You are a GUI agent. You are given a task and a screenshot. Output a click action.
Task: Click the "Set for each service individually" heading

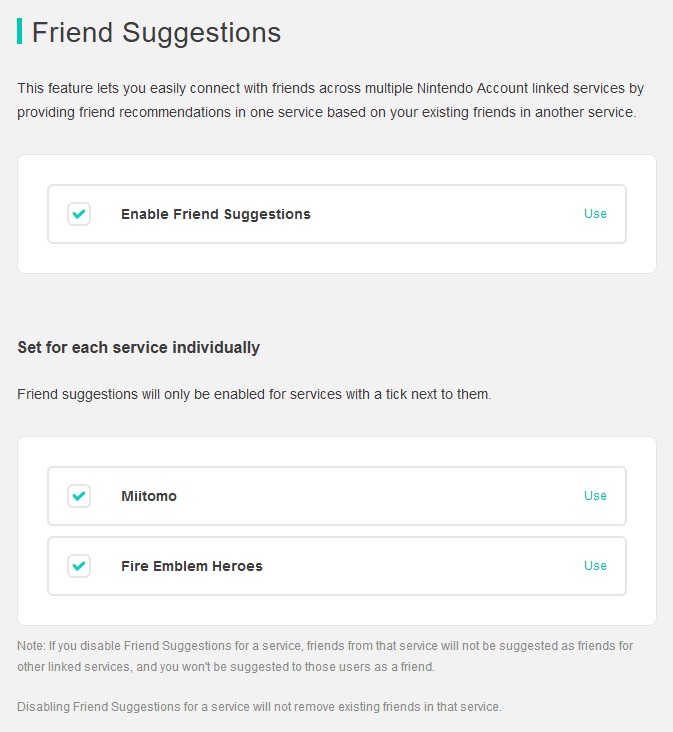138,348
